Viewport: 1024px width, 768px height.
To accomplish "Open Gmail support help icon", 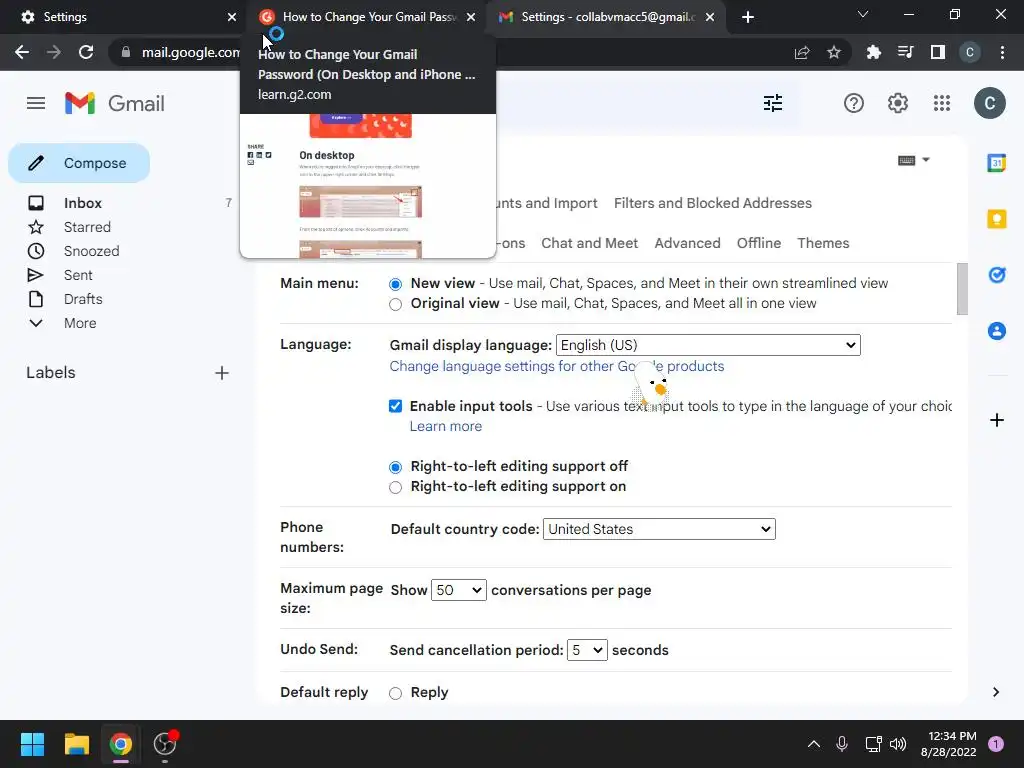I will [854, 103].
